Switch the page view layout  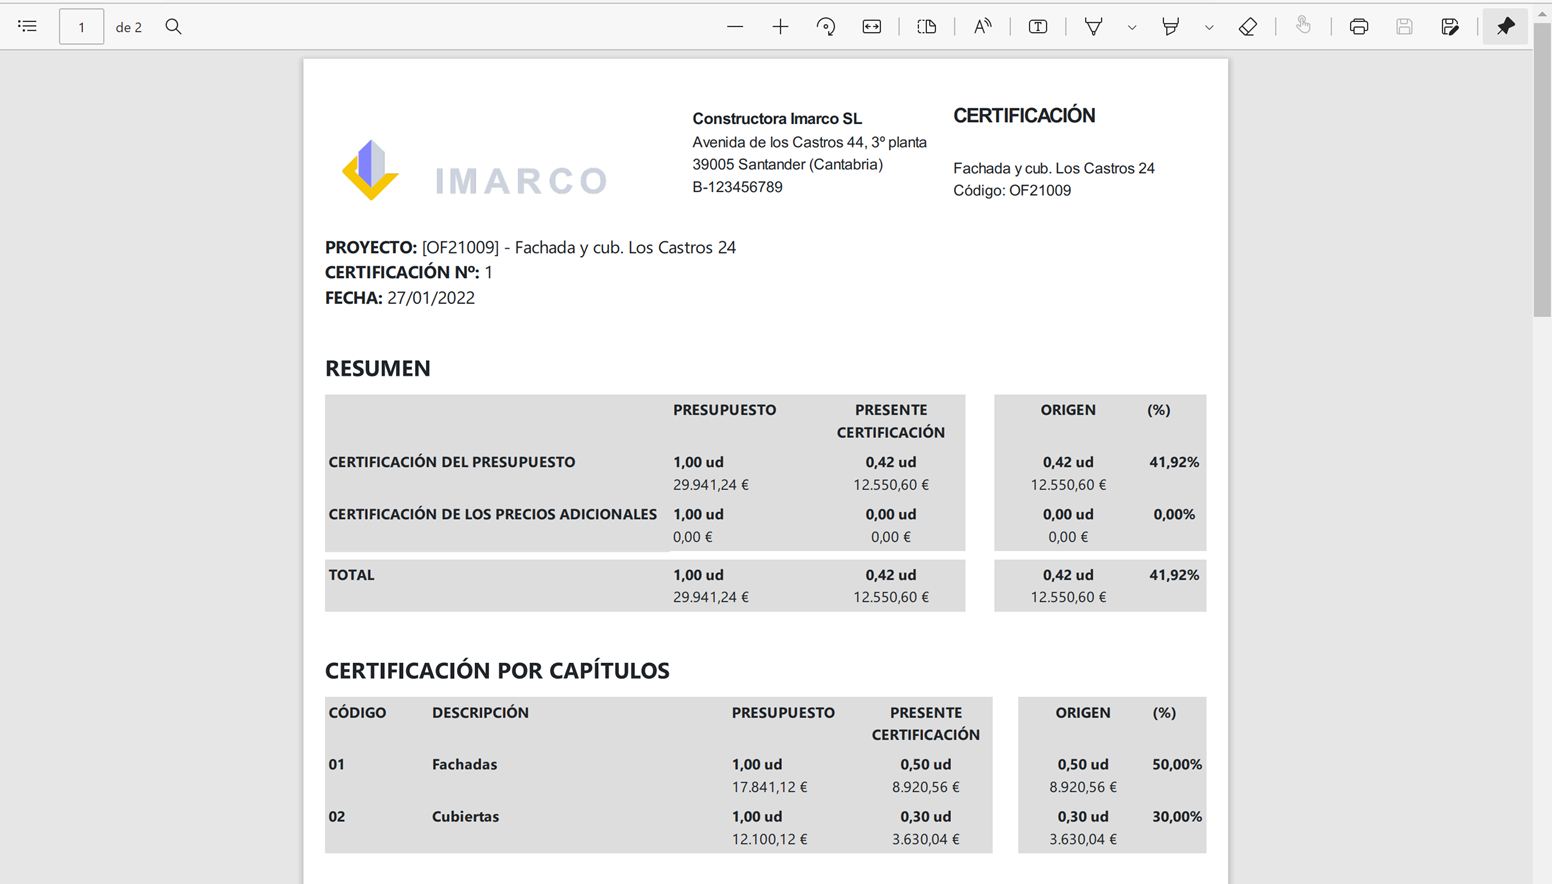[927, 27]
